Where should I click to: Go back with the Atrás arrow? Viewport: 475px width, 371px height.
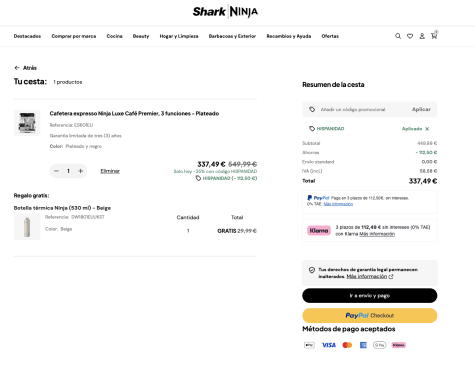pyautogui.click(x=25, y=68)
